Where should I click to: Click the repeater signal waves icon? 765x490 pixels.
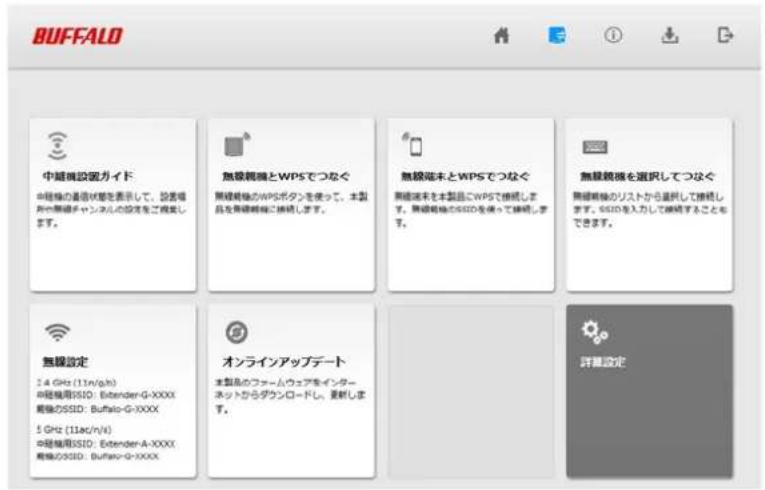[58, 145]
